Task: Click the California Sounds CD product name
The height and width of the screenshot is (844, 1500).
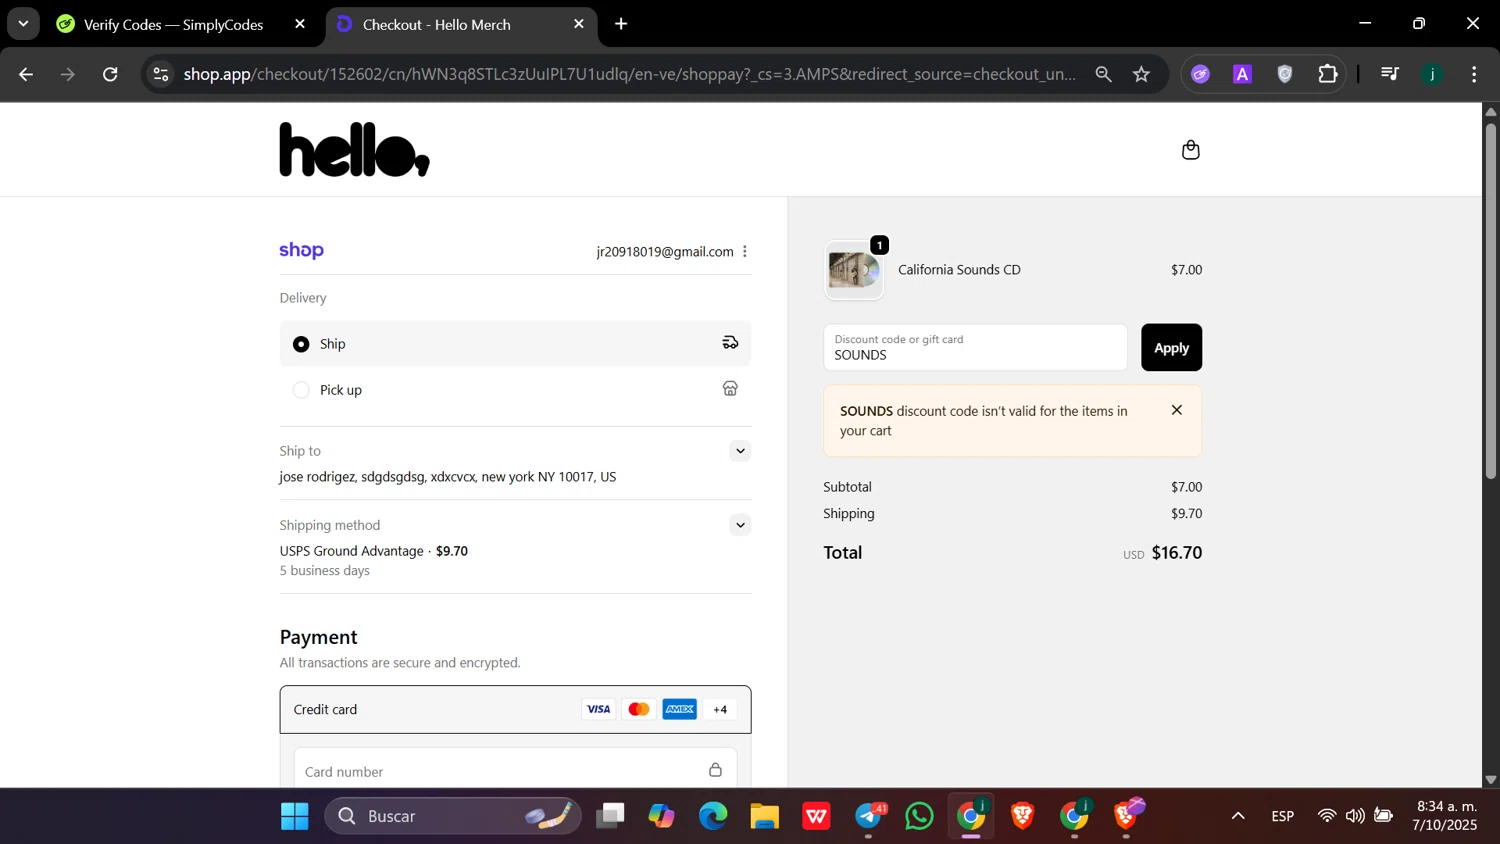Action: coord(959,270)
